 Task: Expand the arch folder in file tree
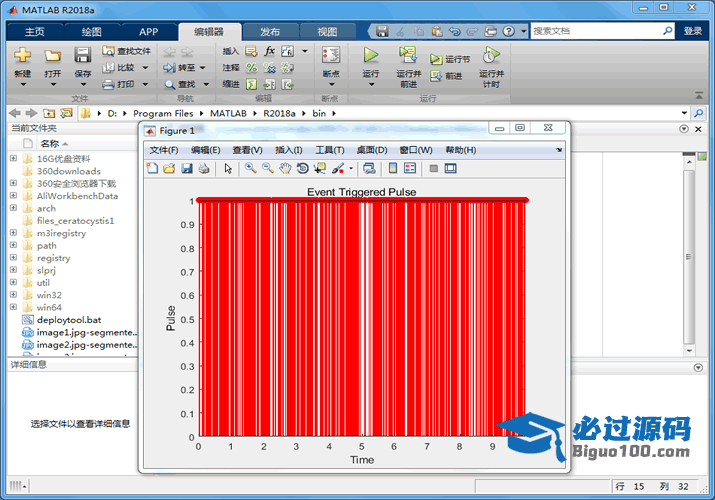(13, 208)
